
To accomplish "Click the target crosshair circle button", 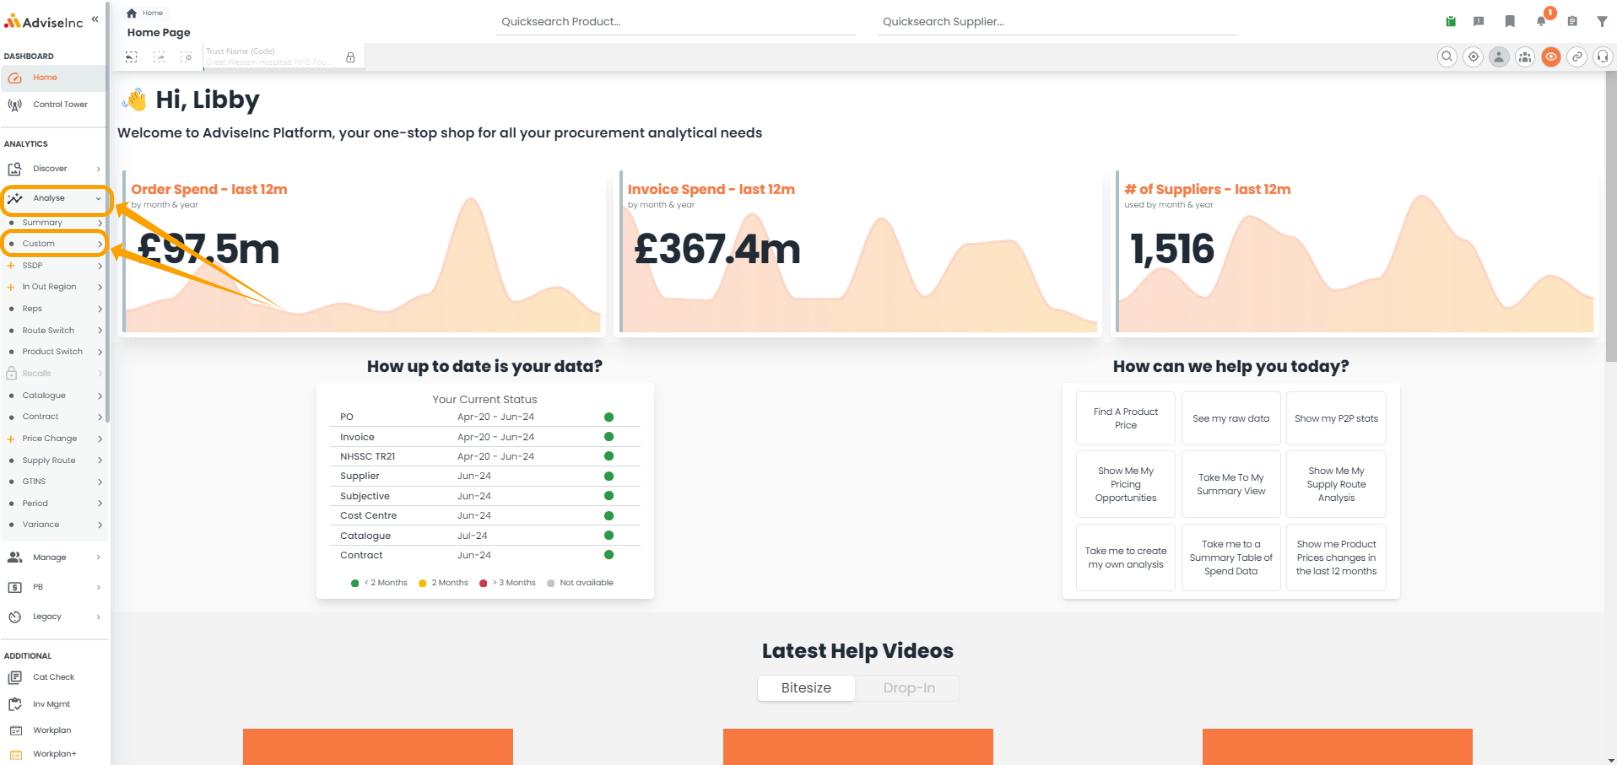I will 1473,57.
